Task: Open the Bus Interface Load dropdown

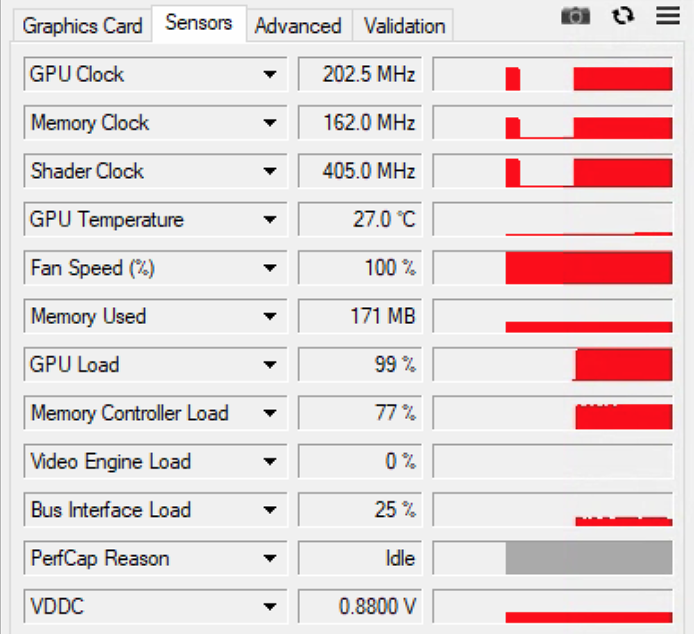Action: [270, 510]
